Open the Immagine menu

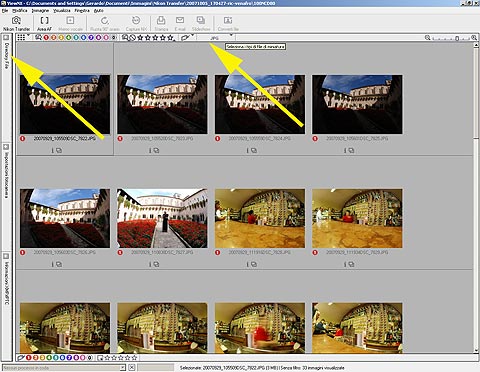40,11
